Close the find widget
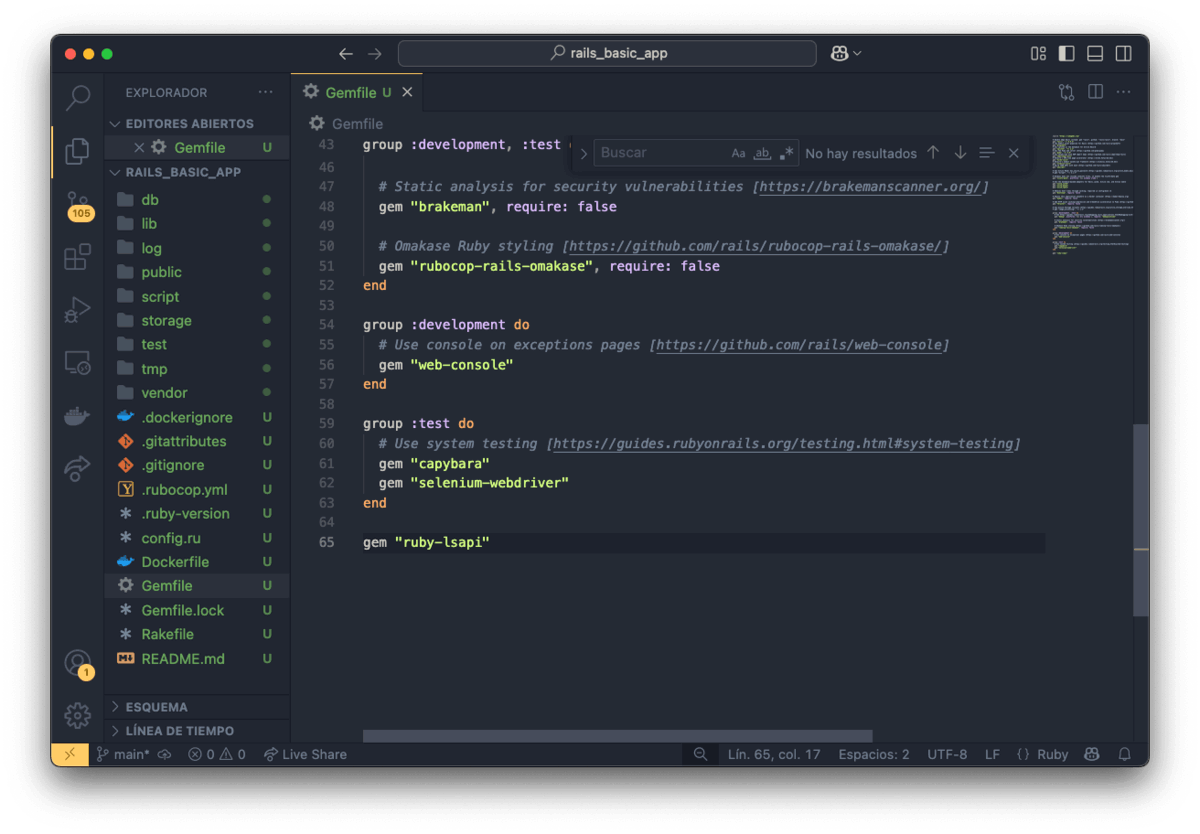Viewport: 1200px width, 834px height. coord(1014,153)
